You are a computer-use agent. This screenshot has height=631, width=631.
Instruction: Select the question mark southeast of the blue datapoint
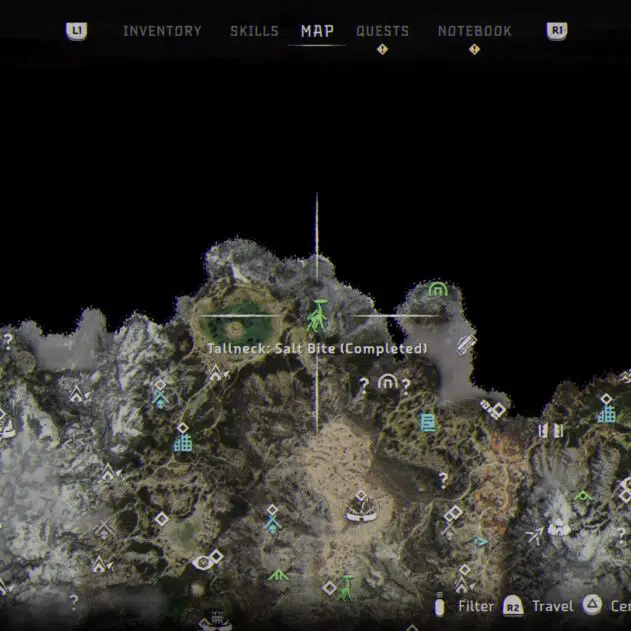[443, 480]
